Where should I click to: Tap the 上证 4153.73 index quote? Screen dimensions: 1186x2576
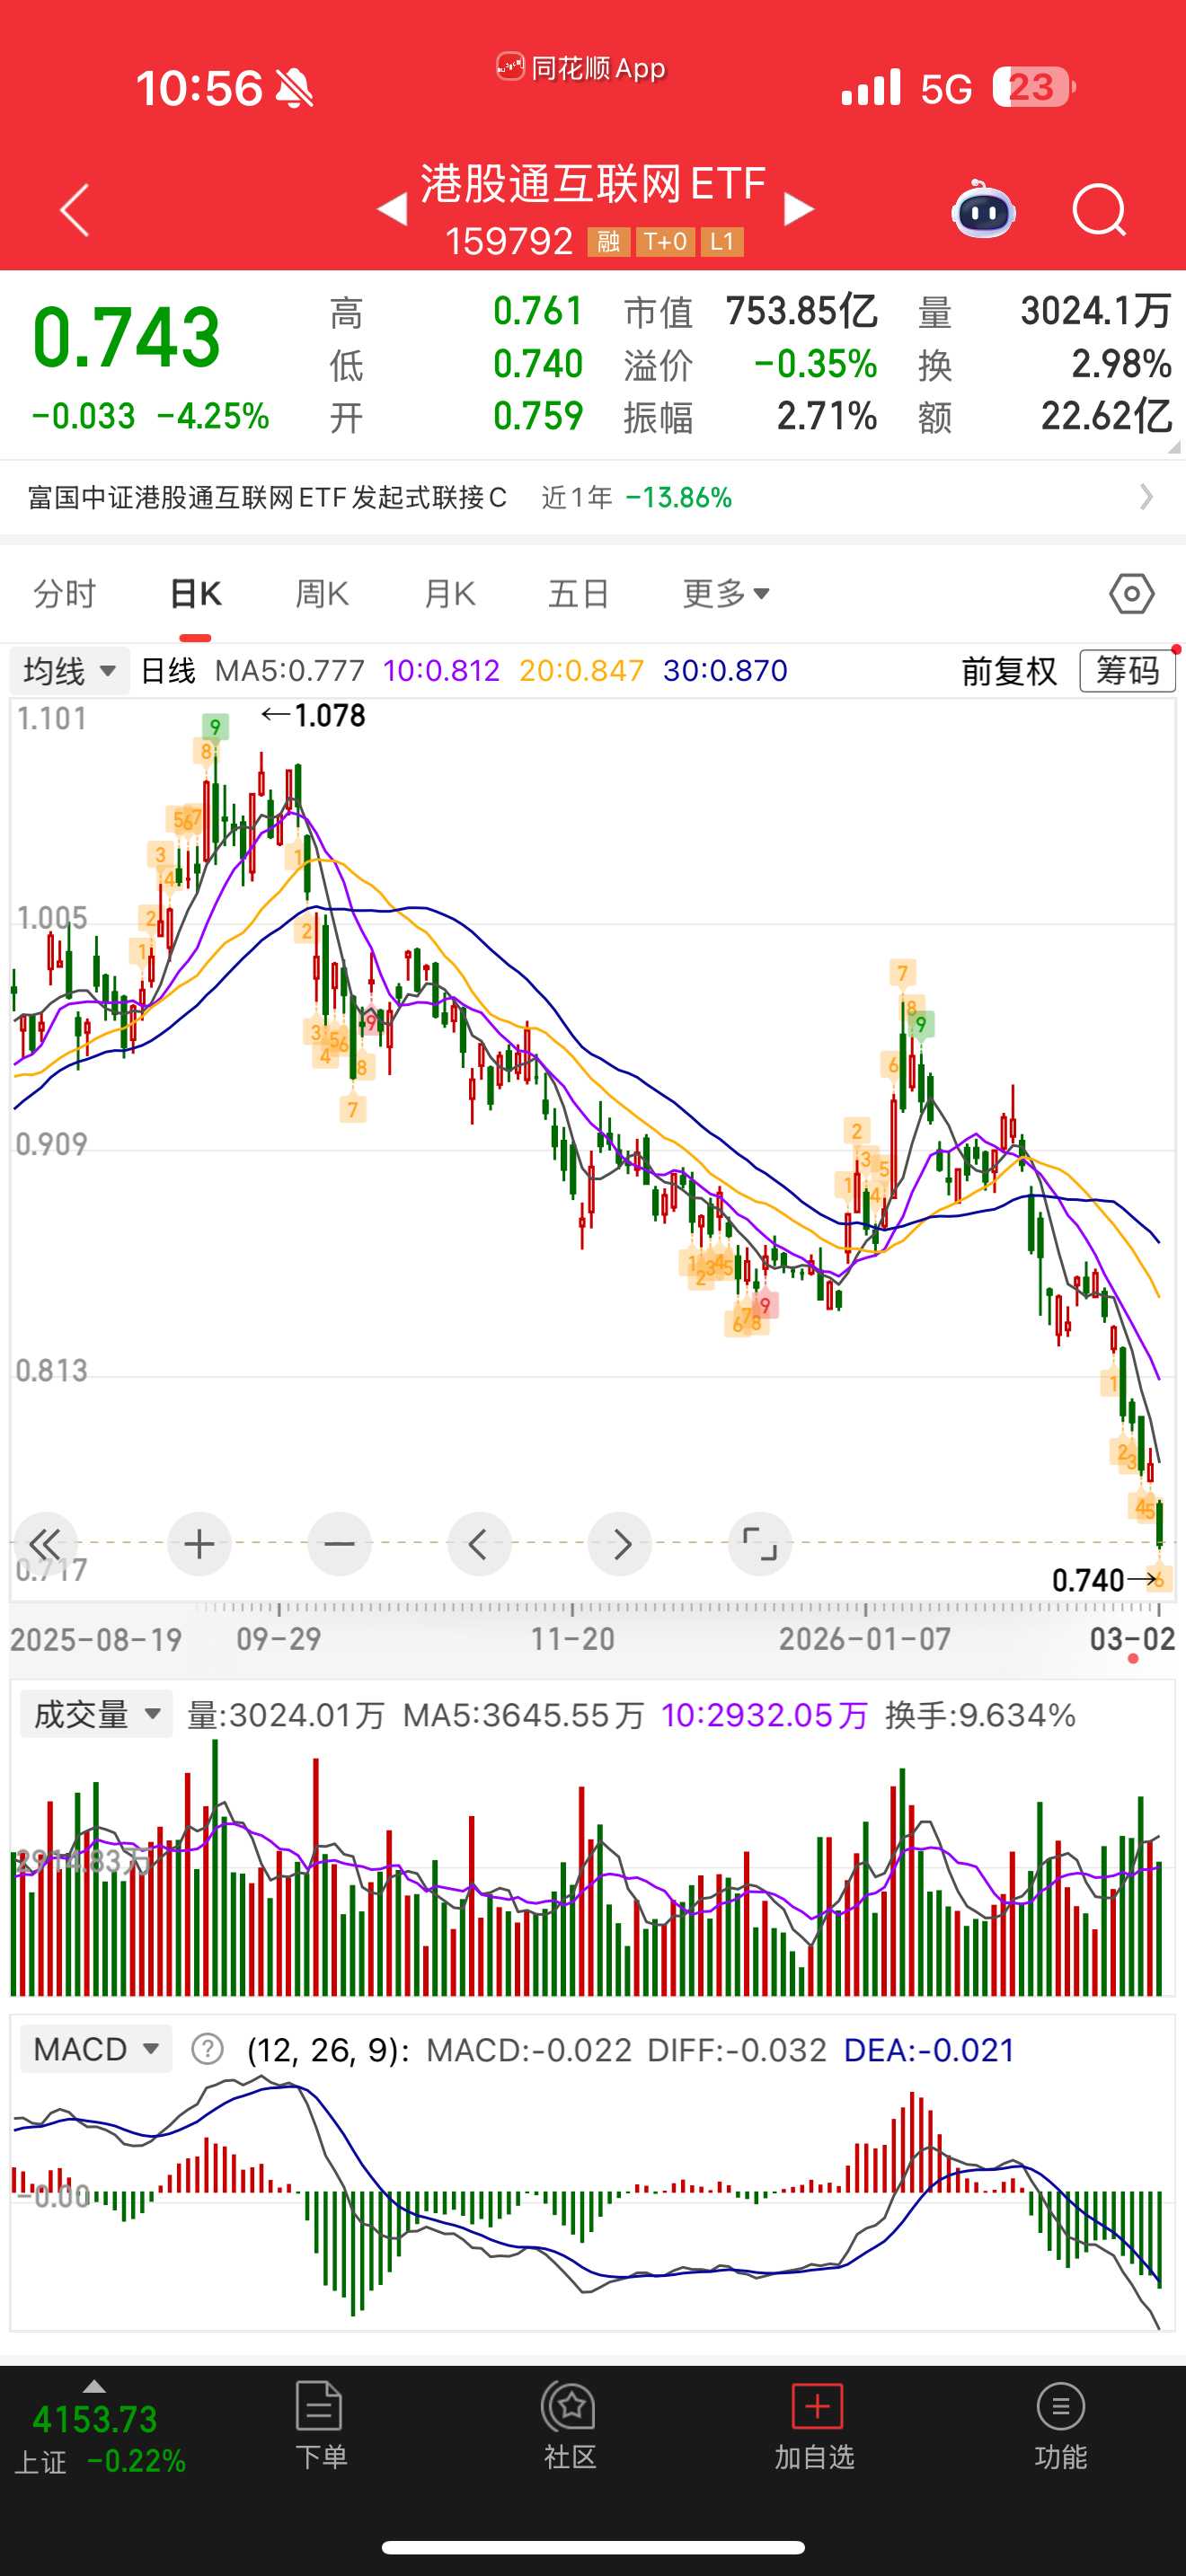pos(100,2438)
